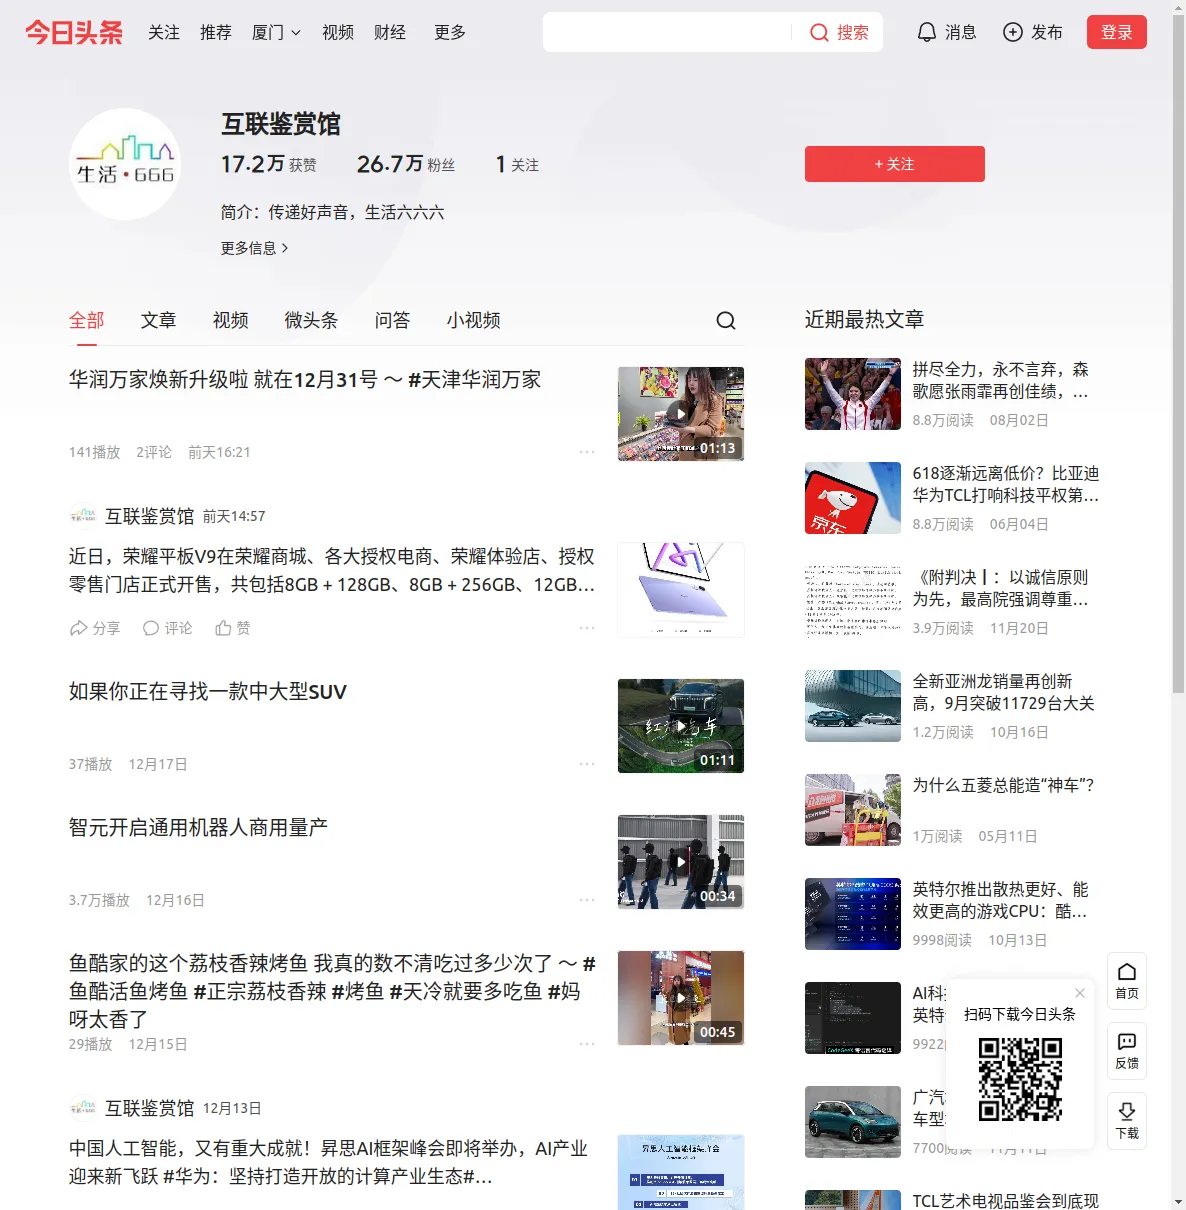Click into the top search input field
The image size is (1186, 1210).
(x=667, y=33)
